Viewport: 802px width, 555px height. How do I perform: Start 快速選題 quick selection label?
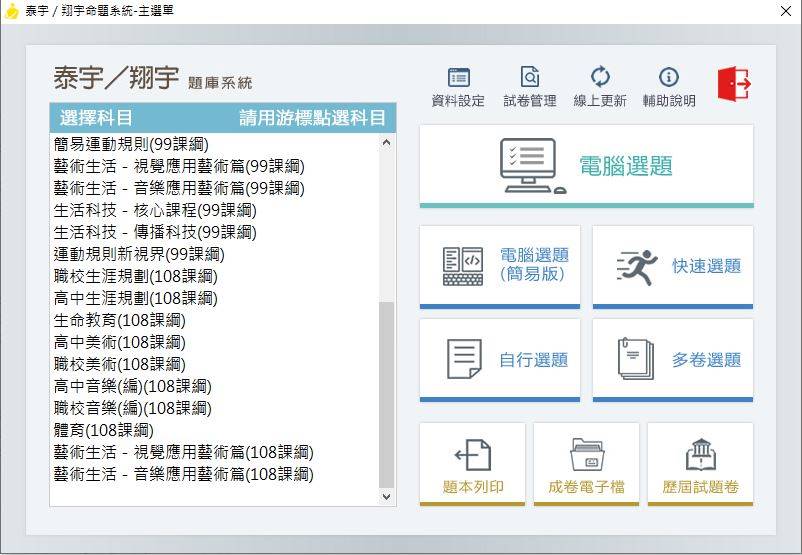tap(706, 266)
